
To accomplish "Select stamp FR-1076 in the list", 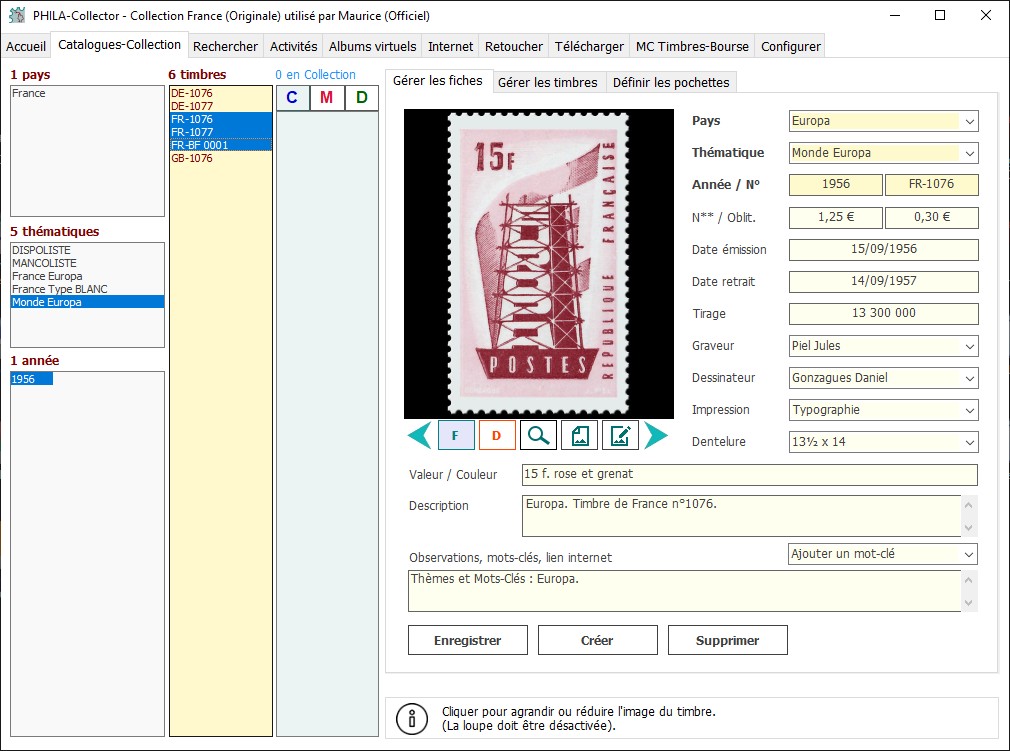I will [x=220, y=119].
